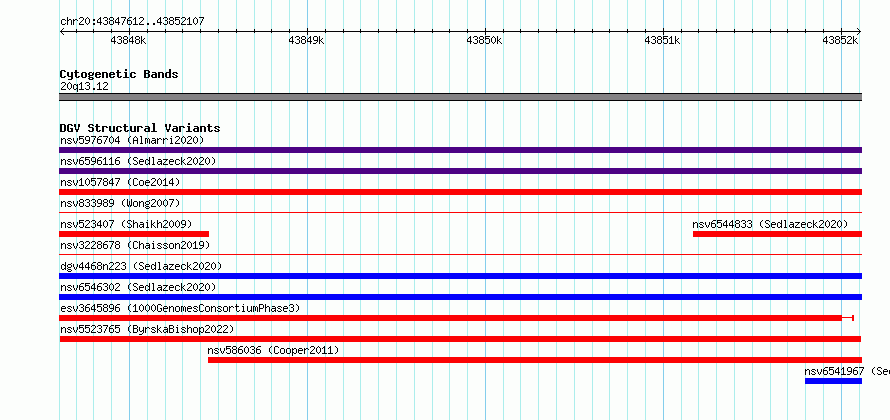
Task: Select the blue bar for dgv4468n223
Action: tap(460, 276)
